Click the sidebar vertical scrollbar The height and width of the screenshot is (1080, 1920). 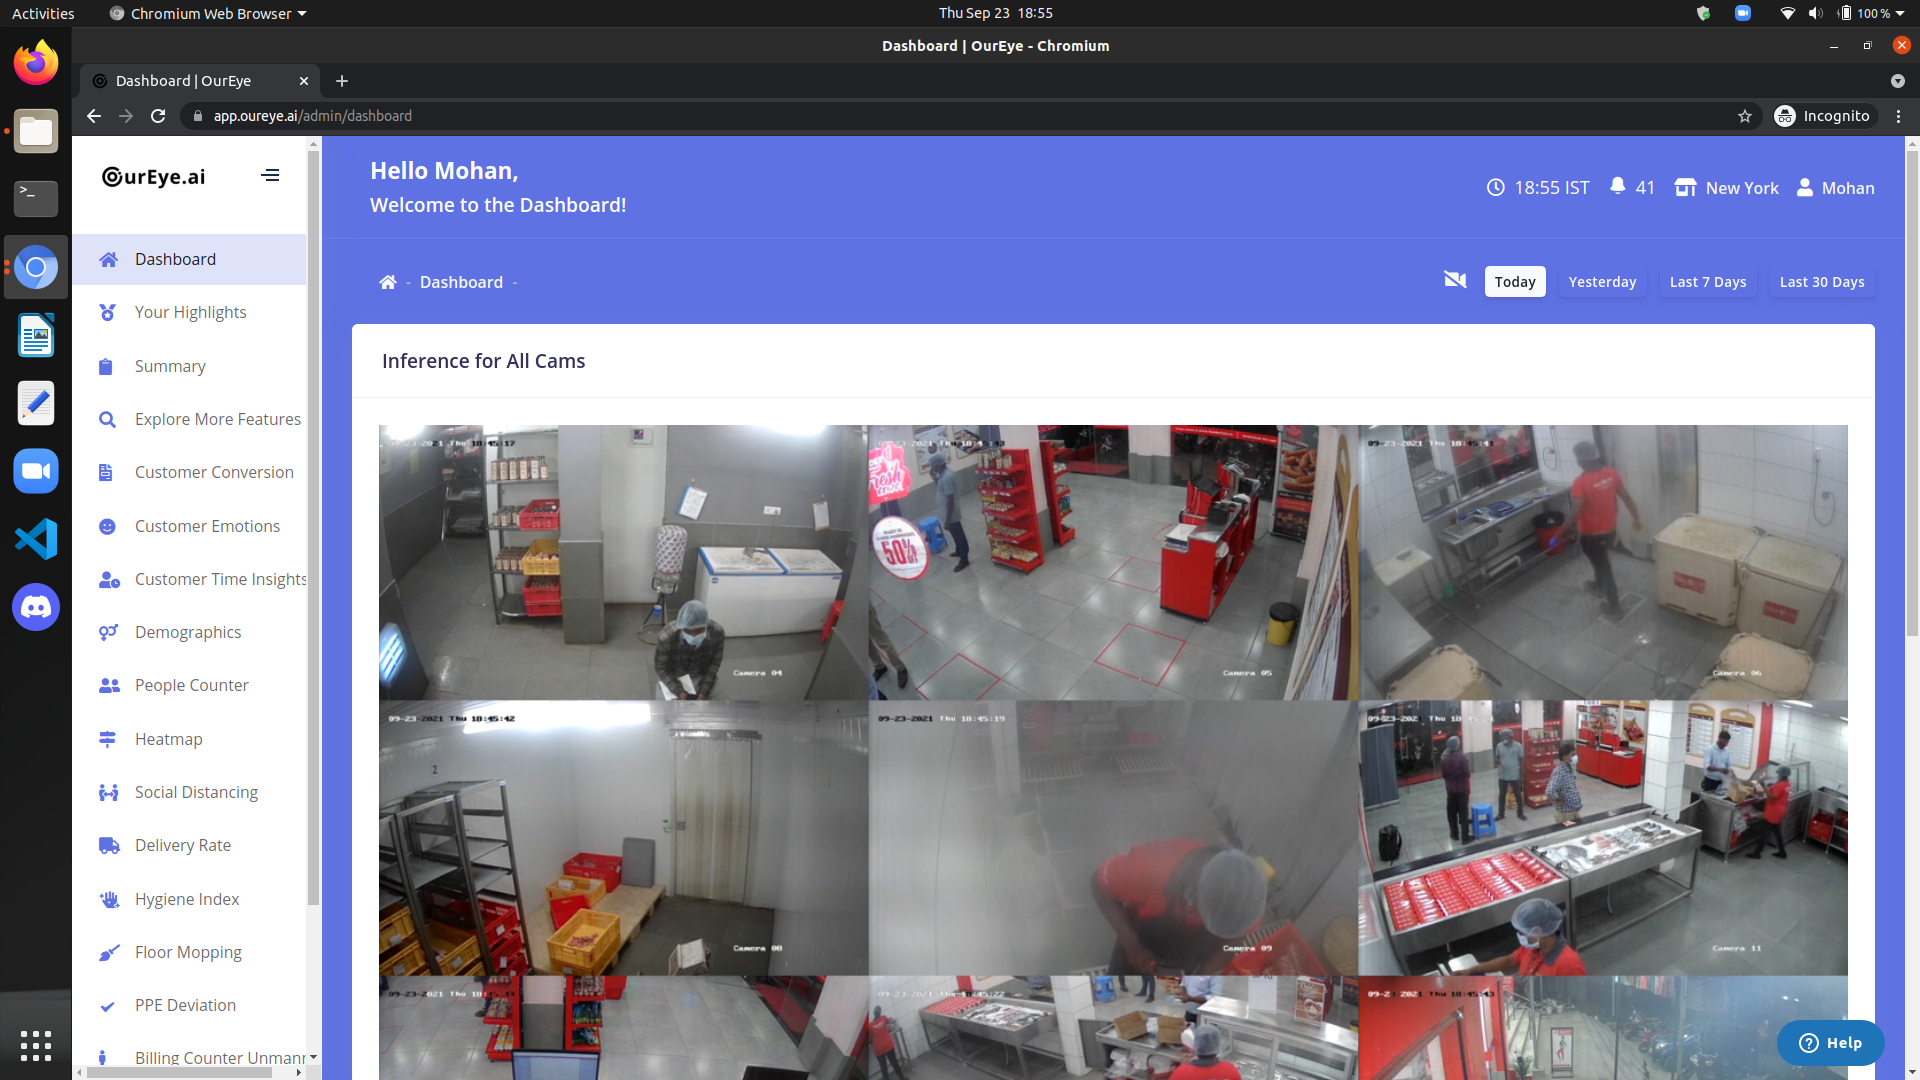coord(314,528)
